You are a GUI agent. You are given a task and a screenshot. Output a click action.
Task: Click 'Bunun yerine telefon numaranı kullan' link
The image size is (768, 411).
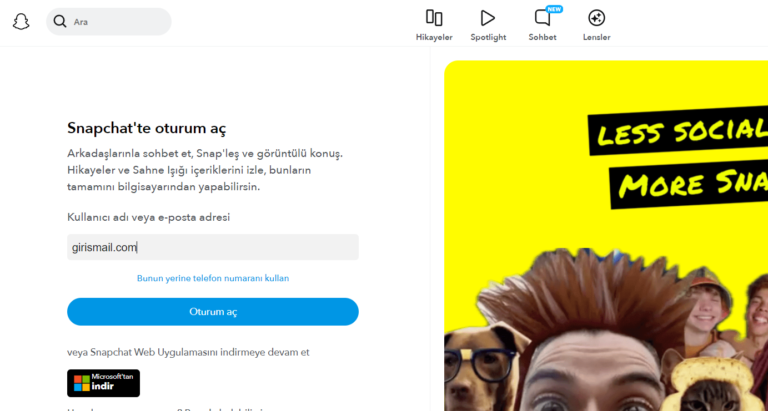coord(212,278)
